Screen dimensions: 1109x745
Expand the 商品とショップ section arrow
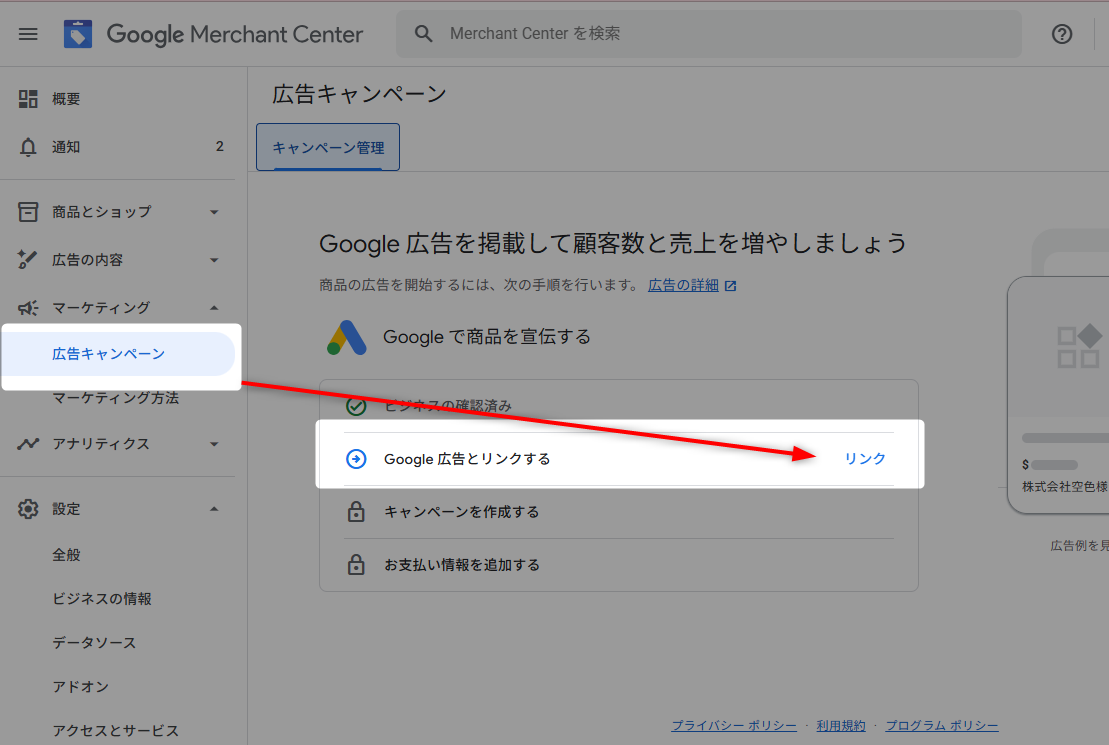(214, 212)
